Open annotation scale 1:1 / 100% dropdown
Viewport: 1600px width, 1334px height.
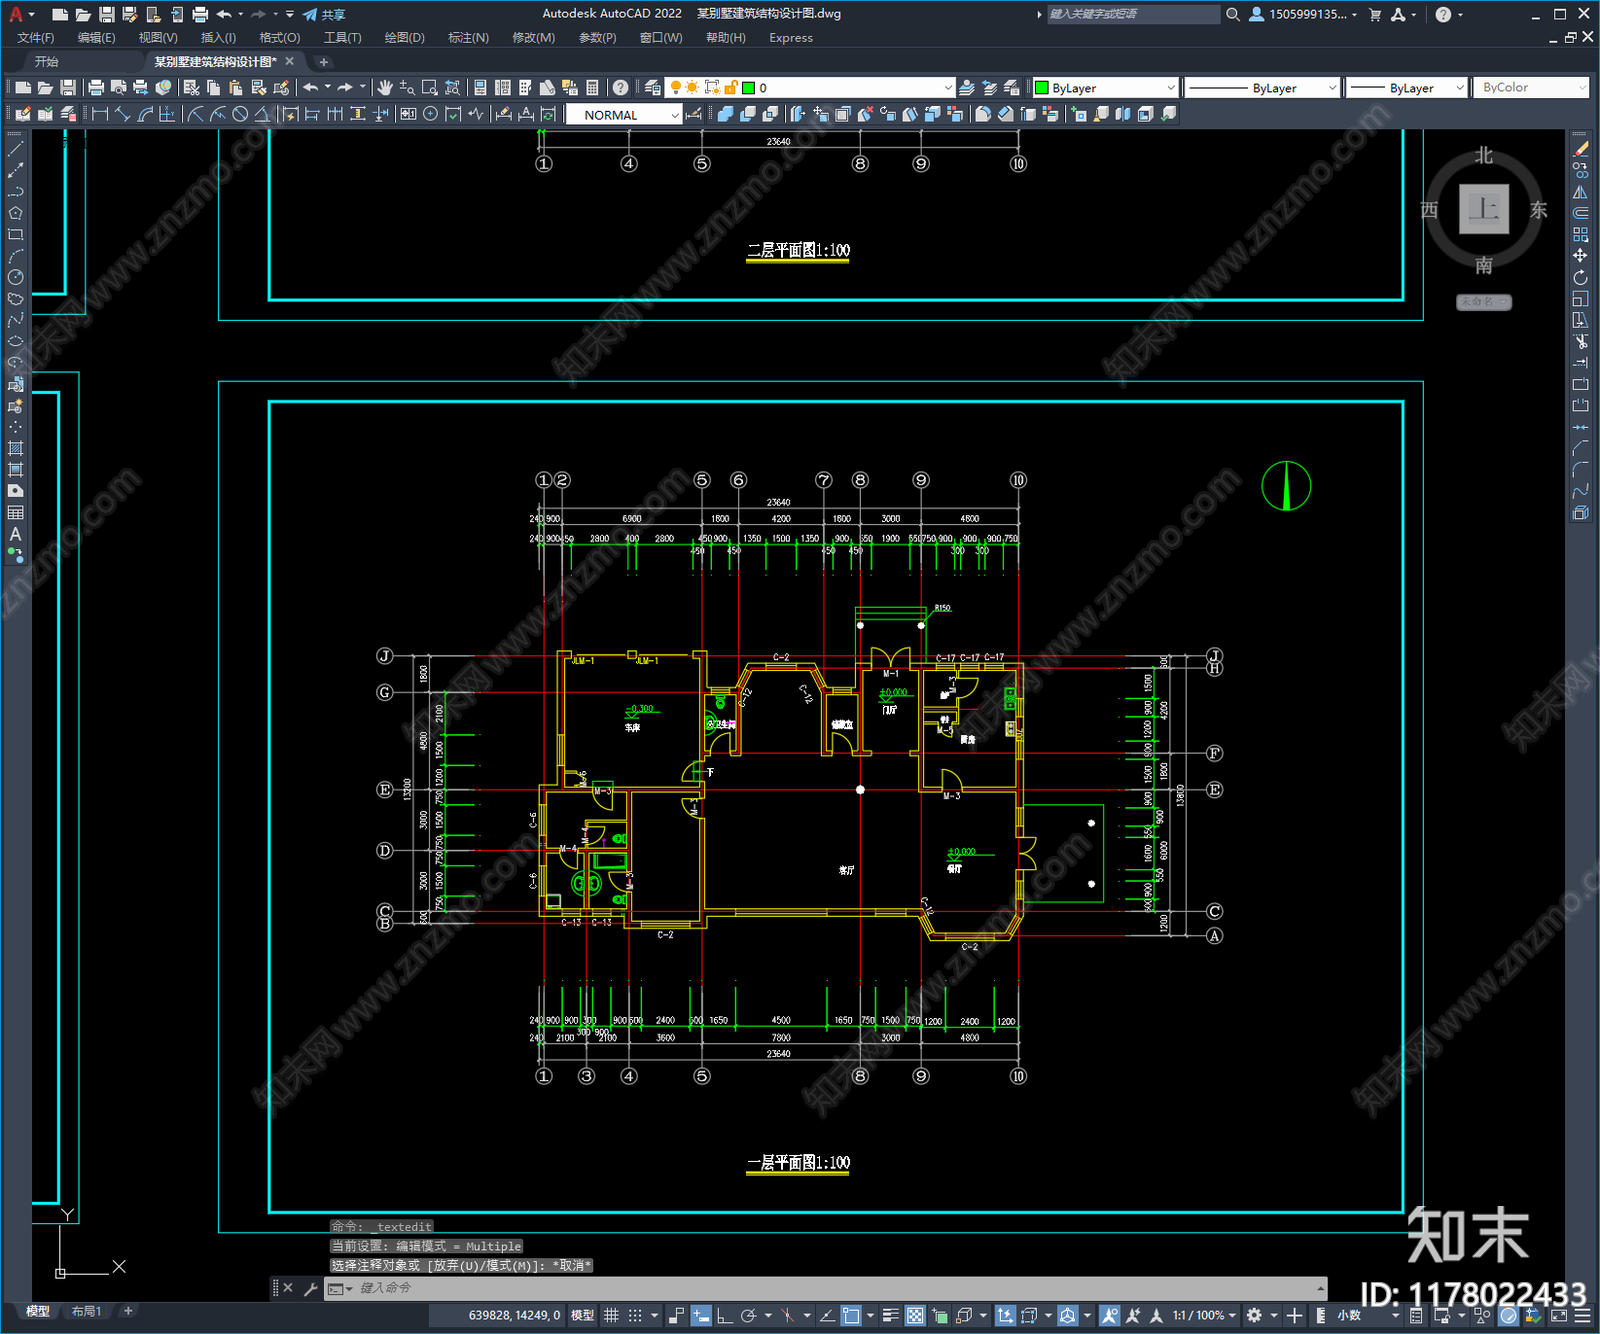click(1204, 1315)
